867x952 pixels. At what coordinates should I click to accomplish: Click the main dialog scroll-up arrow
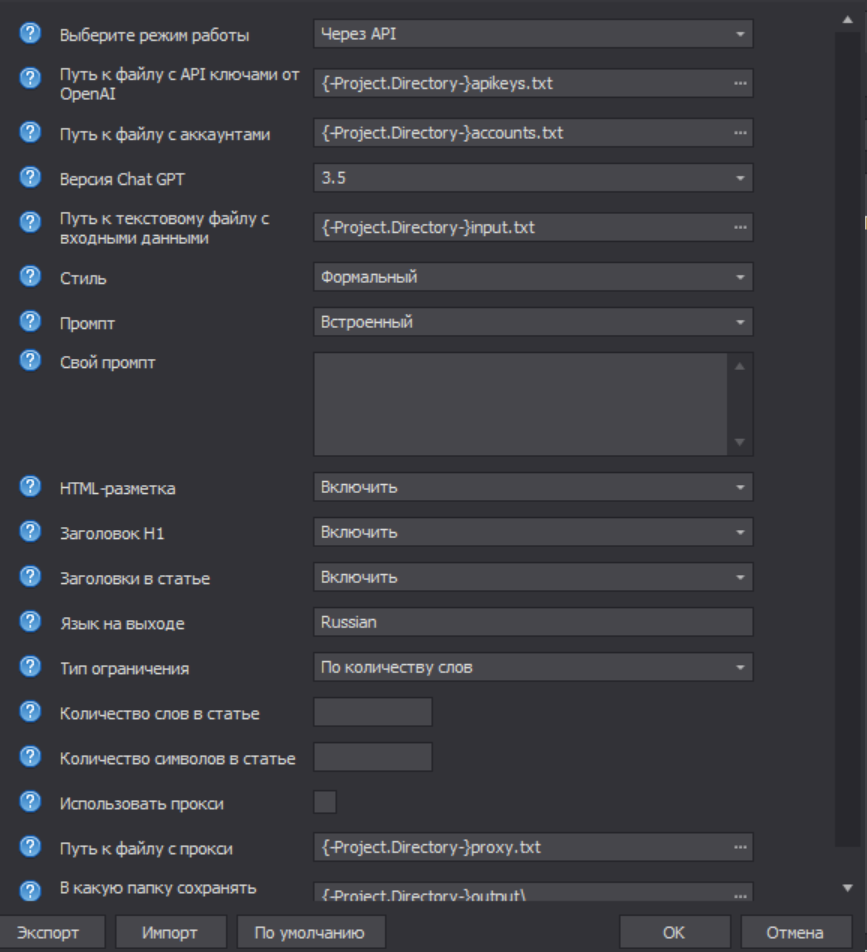point(848,20)
